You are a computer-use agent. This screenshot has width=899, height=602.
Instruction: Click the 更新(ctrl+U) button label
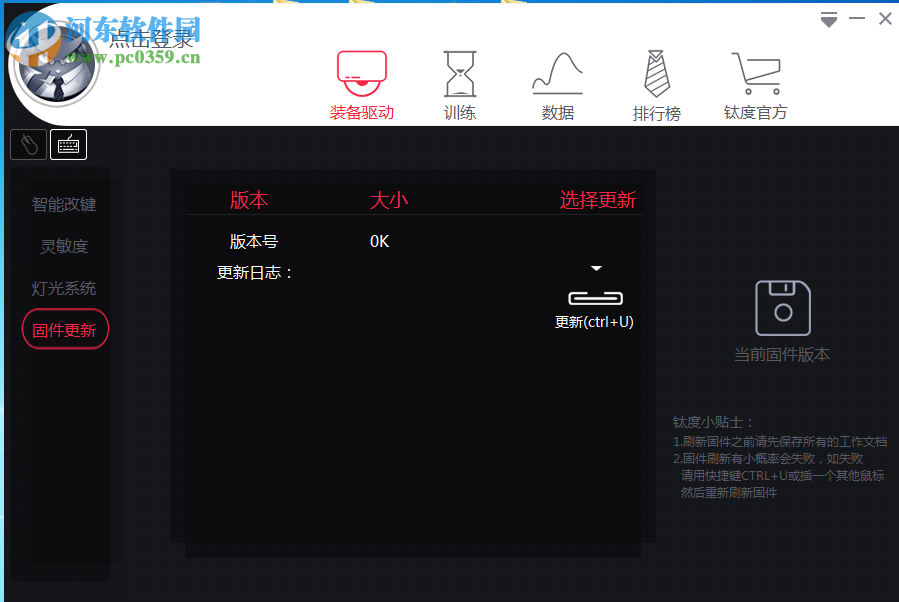pos(594,322)
